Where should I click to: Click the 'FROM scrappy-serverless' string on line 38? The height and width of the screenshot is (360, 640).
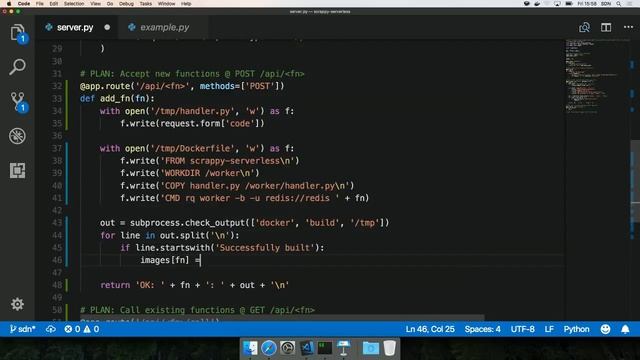(x=228, y=161)
